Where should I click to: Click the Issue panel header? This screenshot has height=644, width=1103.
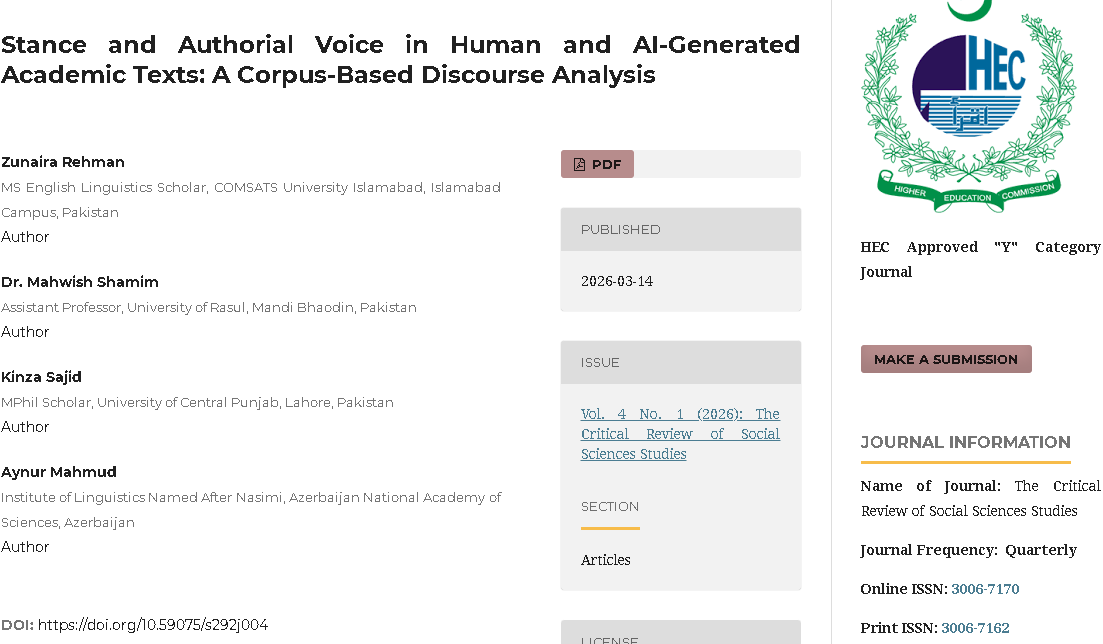[680, 363]
